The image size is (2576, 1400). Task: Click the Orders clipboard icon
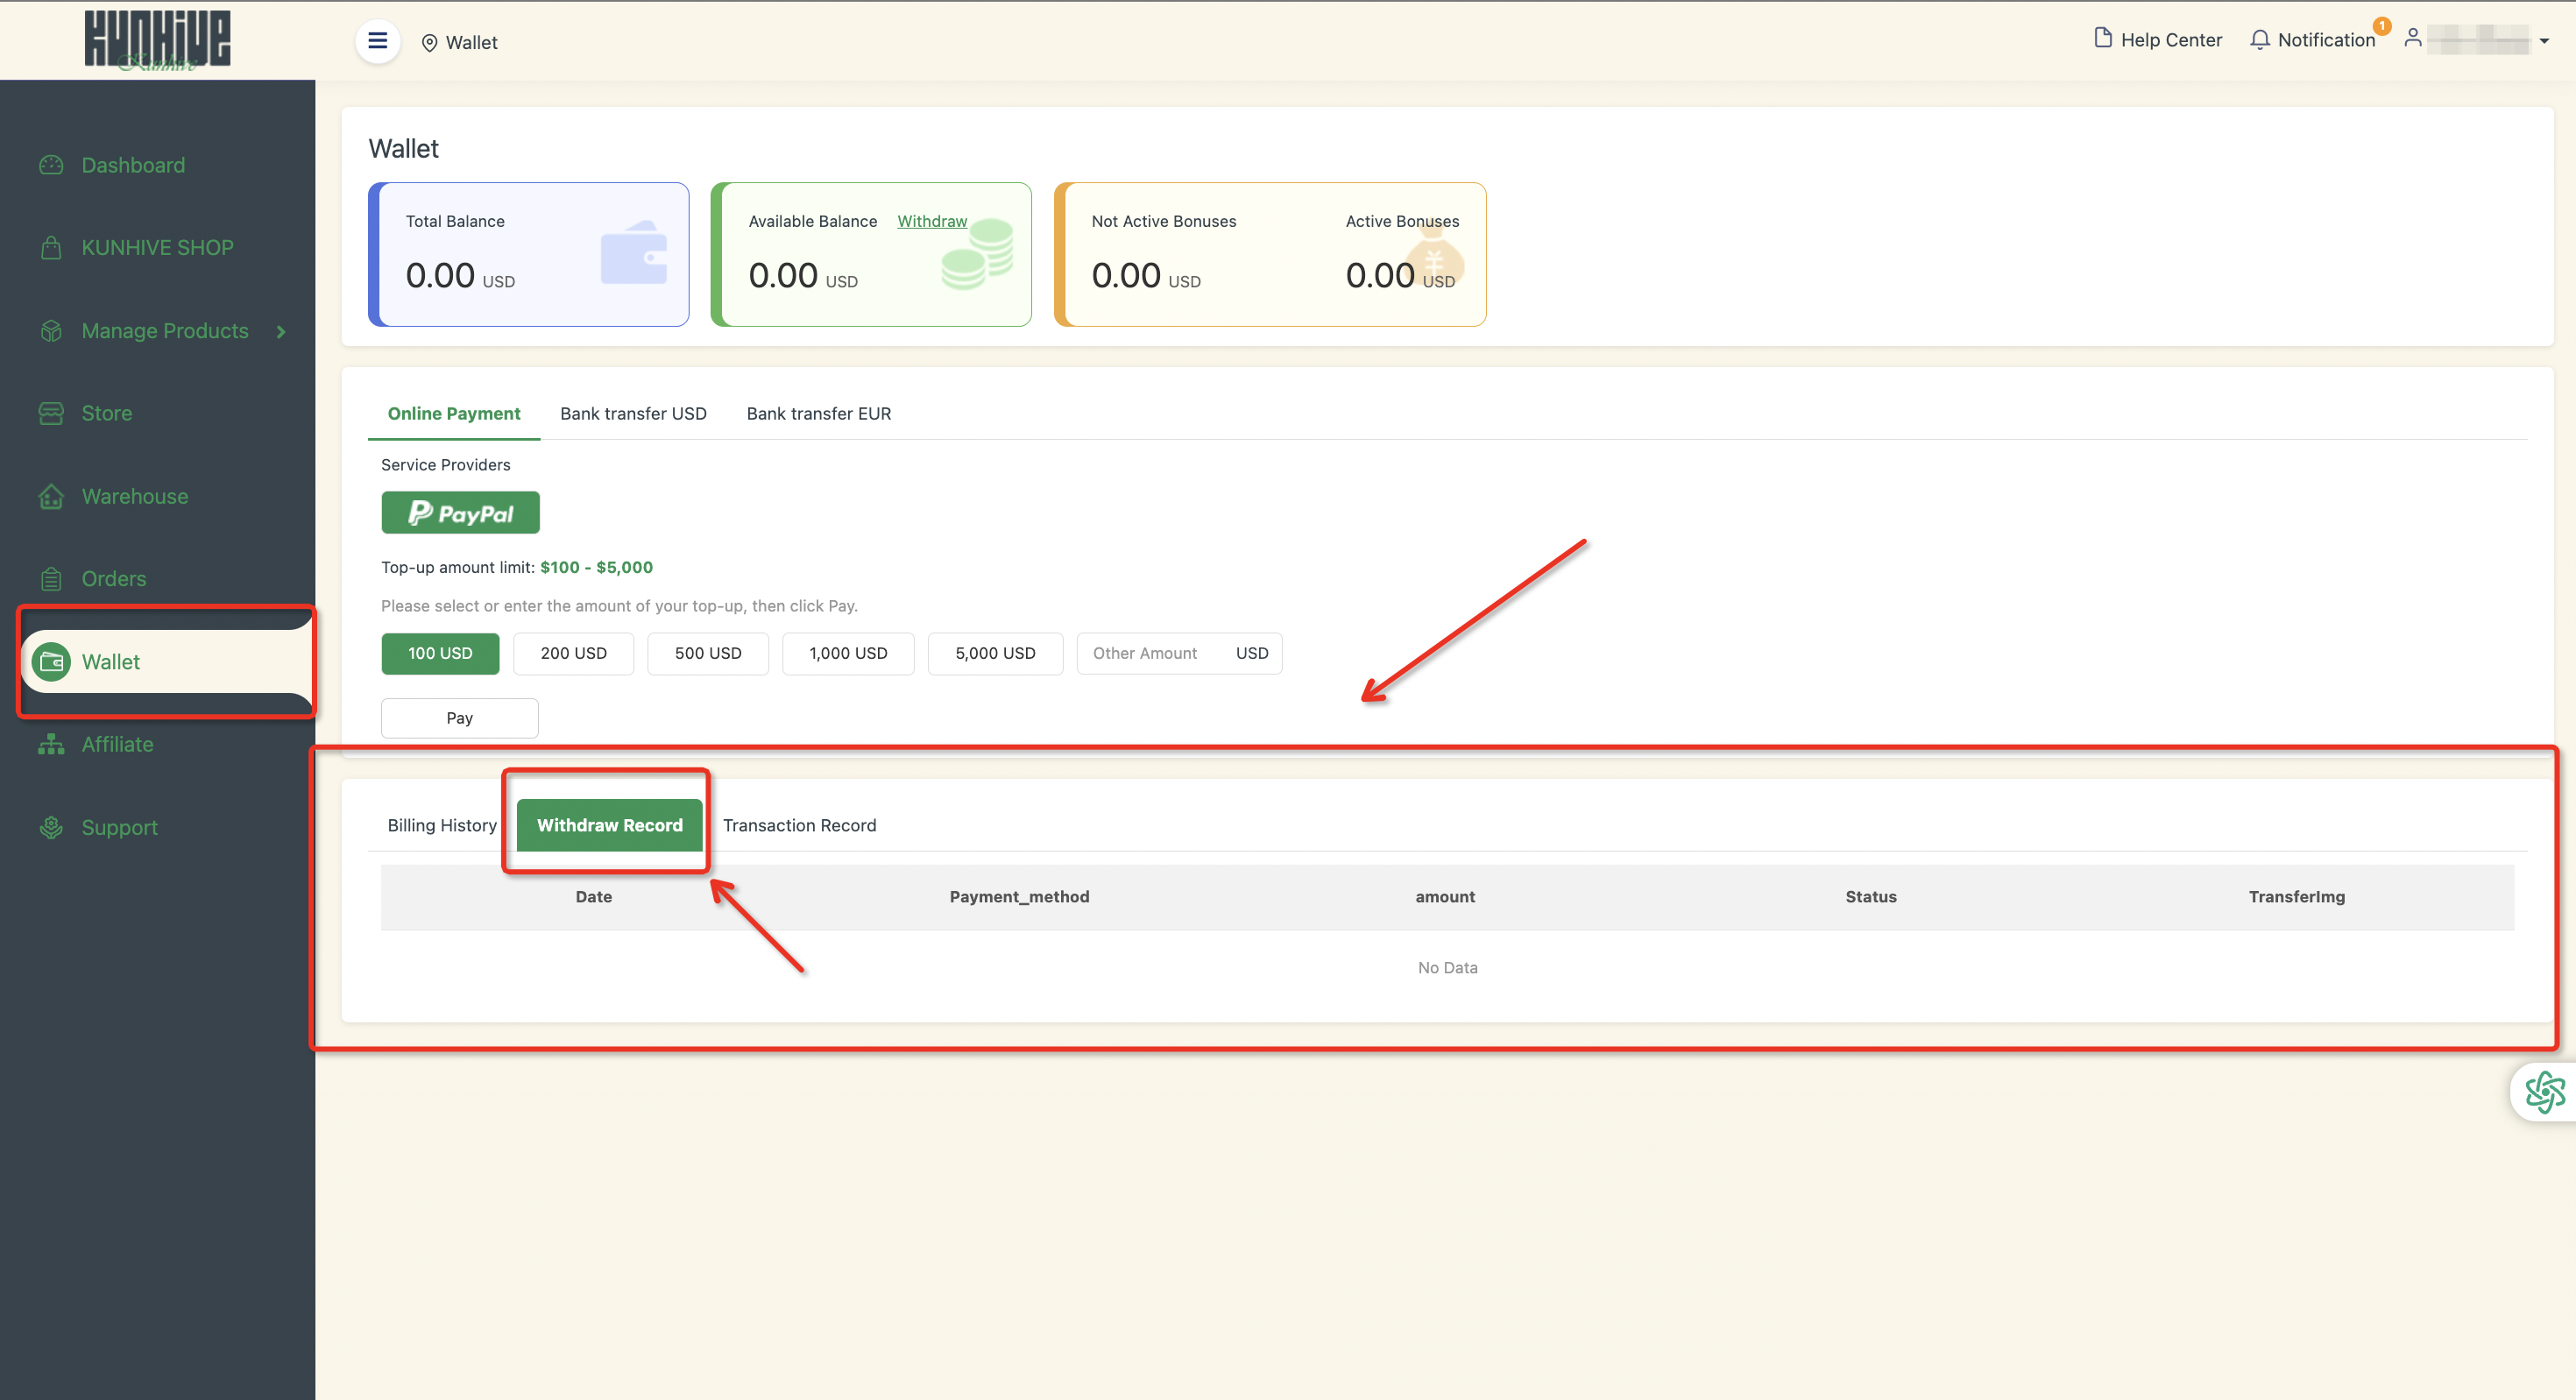click(x=51, y=579)
